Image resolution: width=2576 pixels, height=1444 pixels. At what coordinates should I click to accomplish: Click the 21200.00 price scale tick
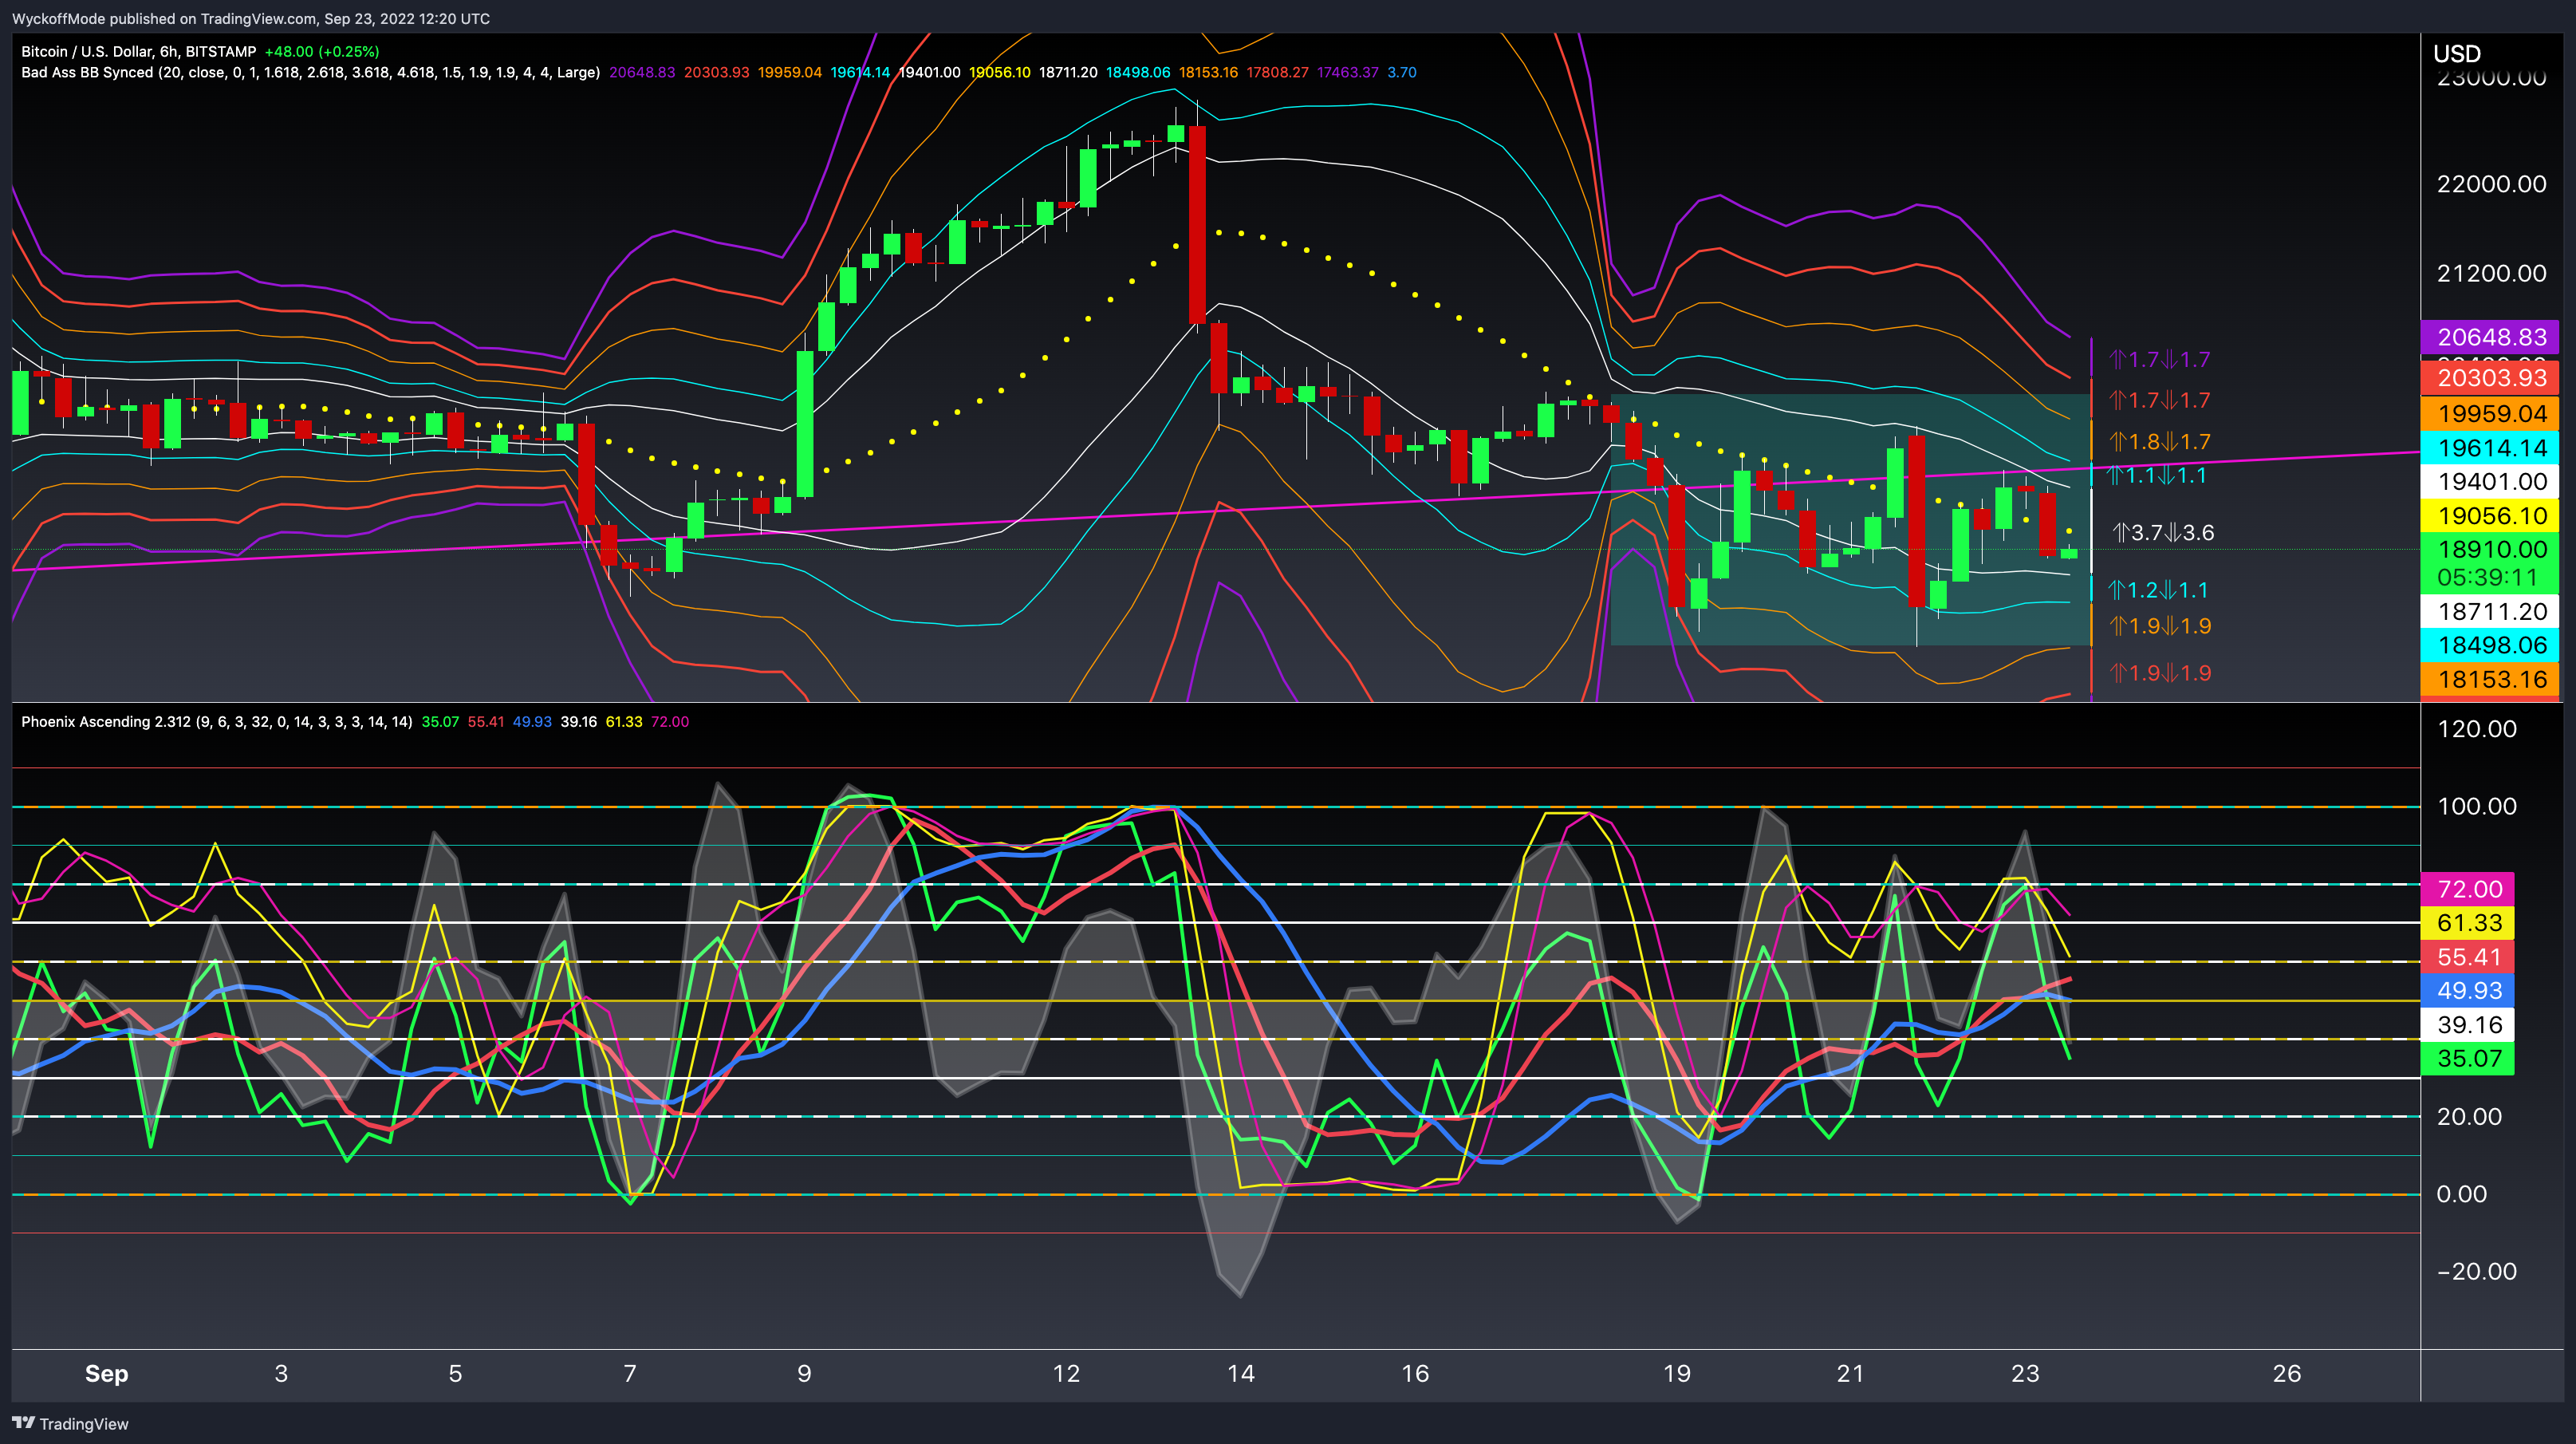pyautogui.click(x=2491, y=273)
